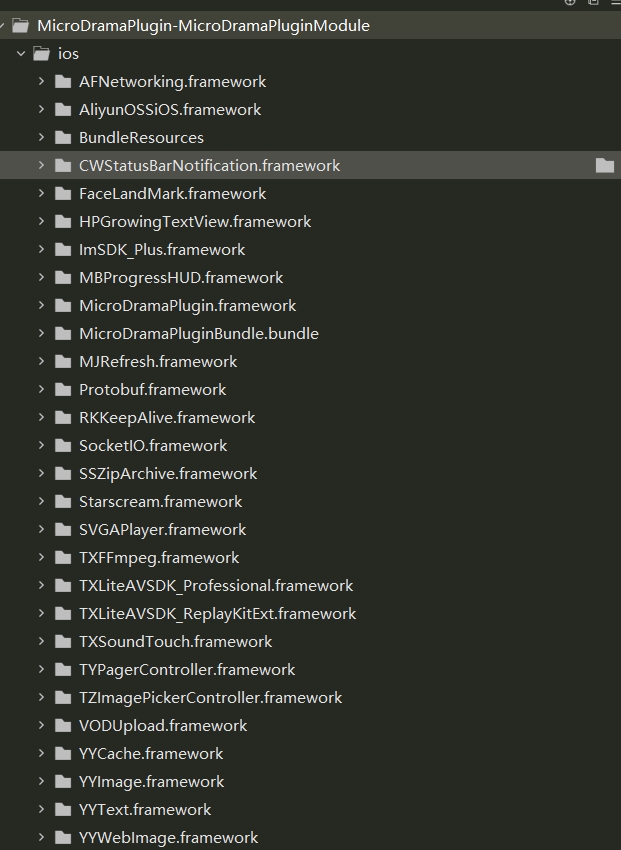Click the folder icon beside SVGAPlayer.framework

tap(63, 530)
